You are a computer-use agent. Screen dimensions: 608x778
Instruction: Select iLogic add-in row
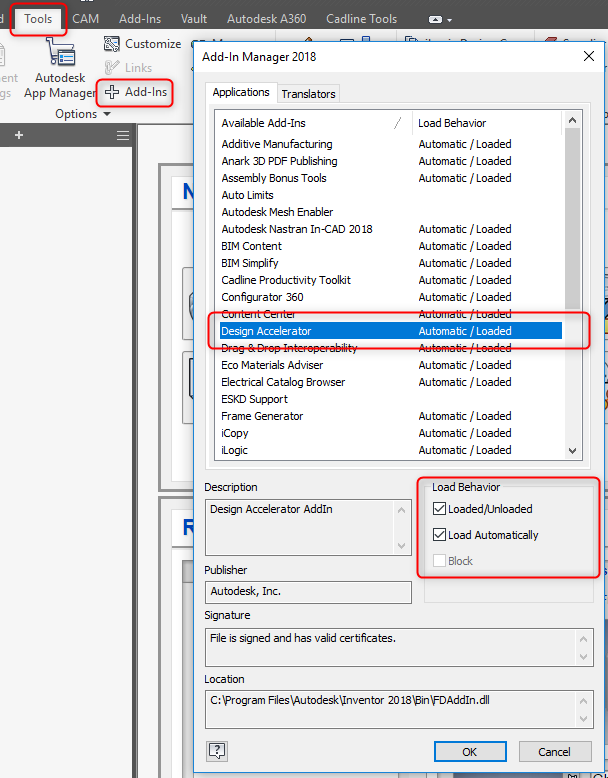[390, 450]
